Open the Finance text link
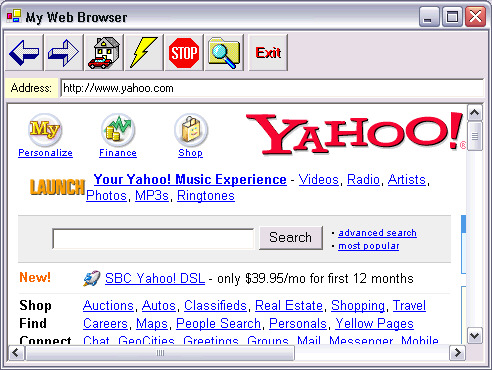Viewport: 492px width, 370px height. pyautogui.click(x=118, y=153)
